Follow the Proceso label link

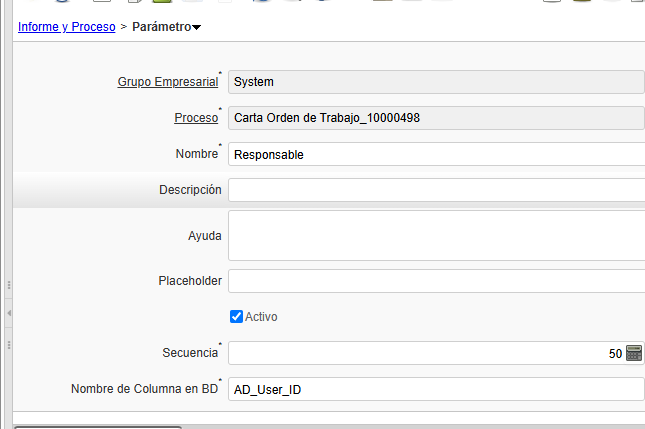pyautogui.click(x=196, y=118)
